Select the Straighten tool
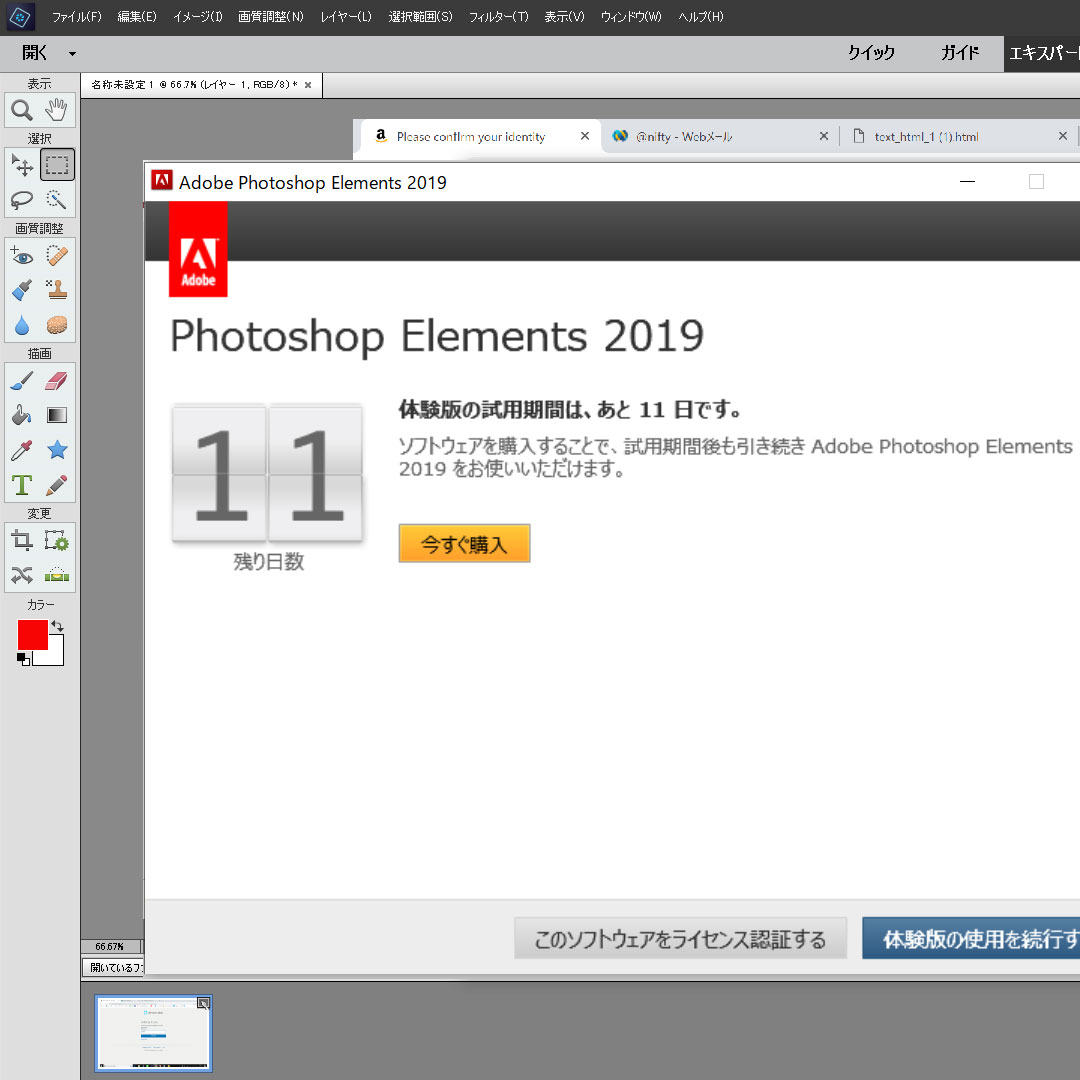1080x1080 pixels. click(56, 574)
